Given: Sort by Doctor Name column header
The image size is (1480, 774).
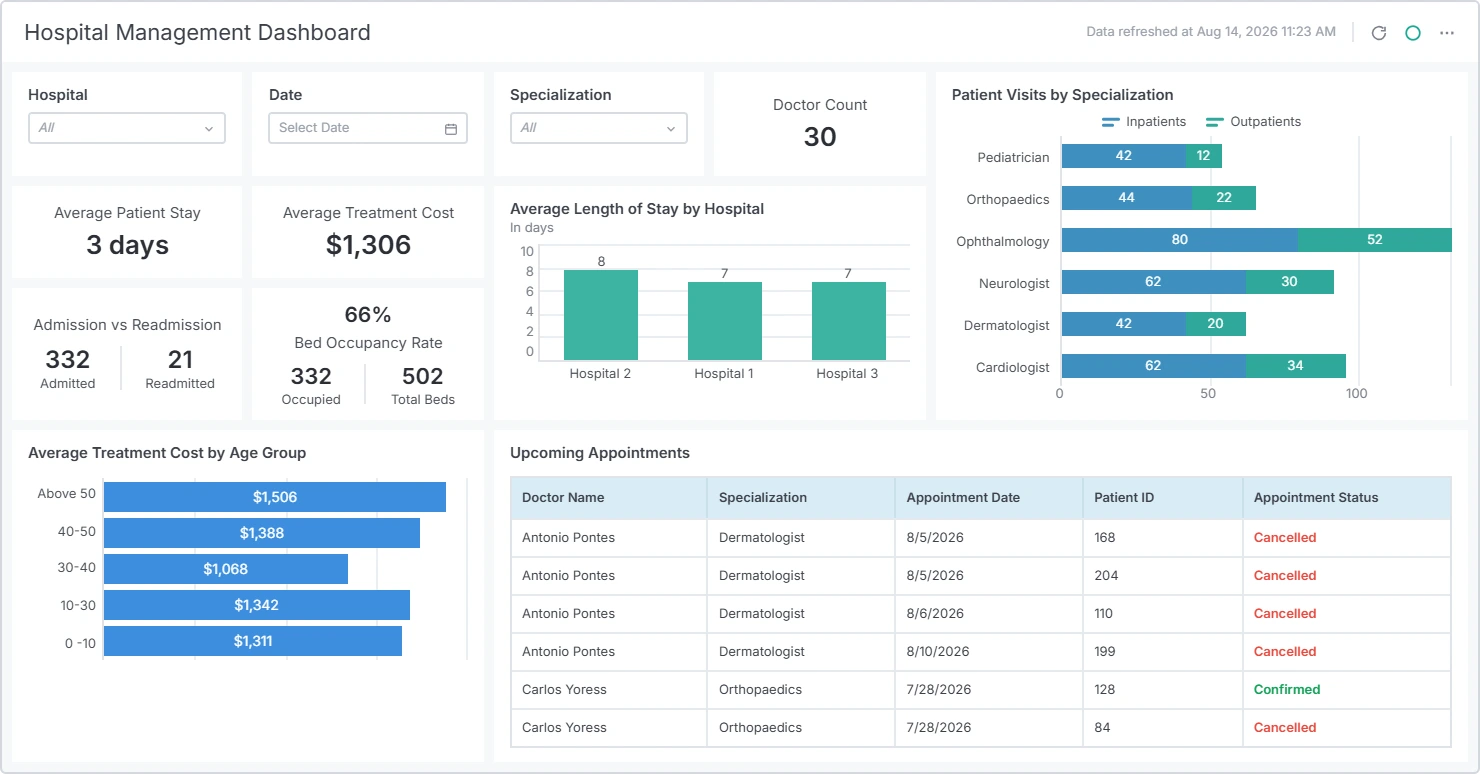Looking at the screenshot, I should 609,498.
